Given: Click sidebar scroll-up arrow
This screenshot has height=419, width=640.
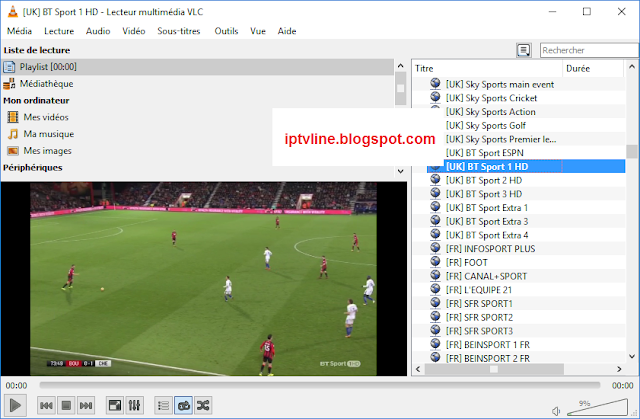Looking at the screenshot, I should pyautogui.click(x=400, y=66).
